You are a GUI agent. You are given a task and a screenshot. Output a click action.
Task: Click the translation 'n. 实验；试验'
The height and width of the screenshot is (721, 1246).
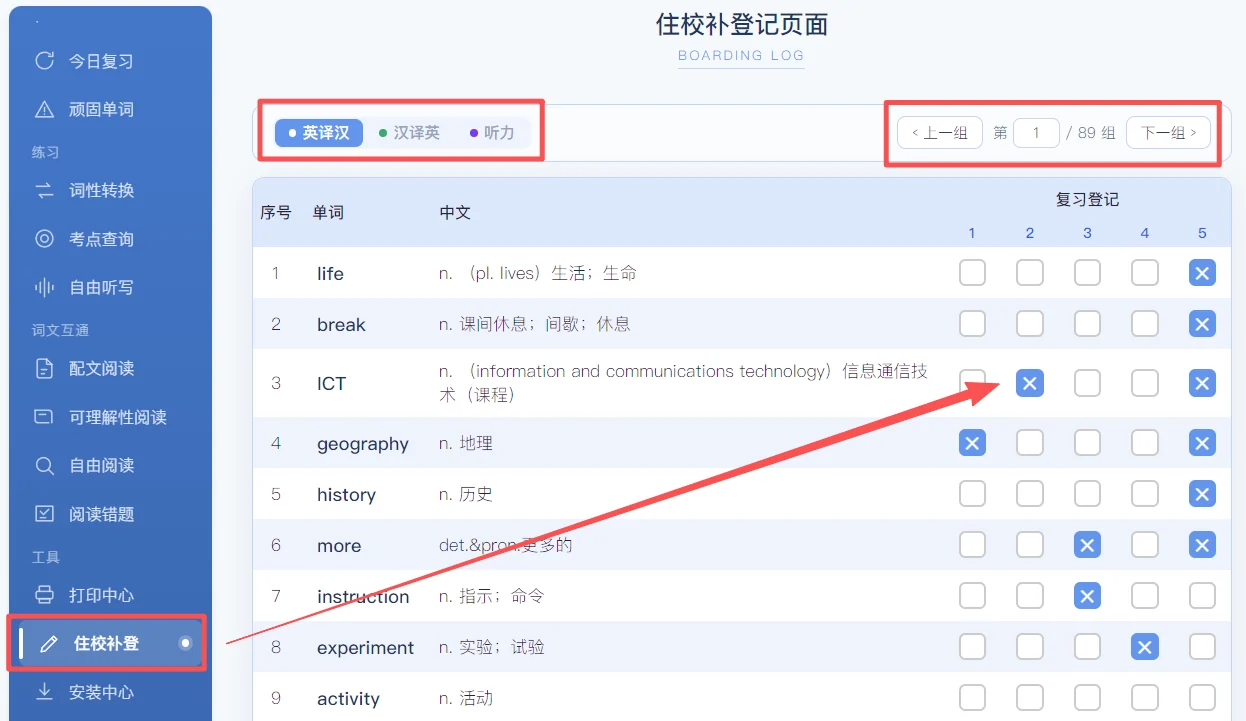tap(492, 647)
